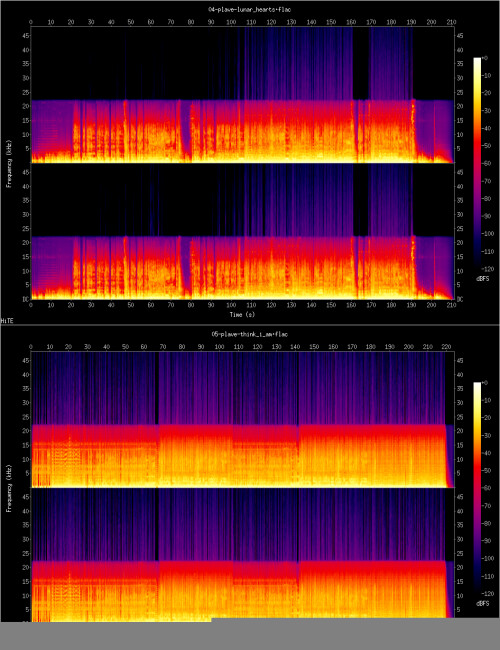Image resolution: width=500 pixels, height=650 pixels.
Task: Click the 'HiTE' text at the left edge
Action: click(6, 321)
